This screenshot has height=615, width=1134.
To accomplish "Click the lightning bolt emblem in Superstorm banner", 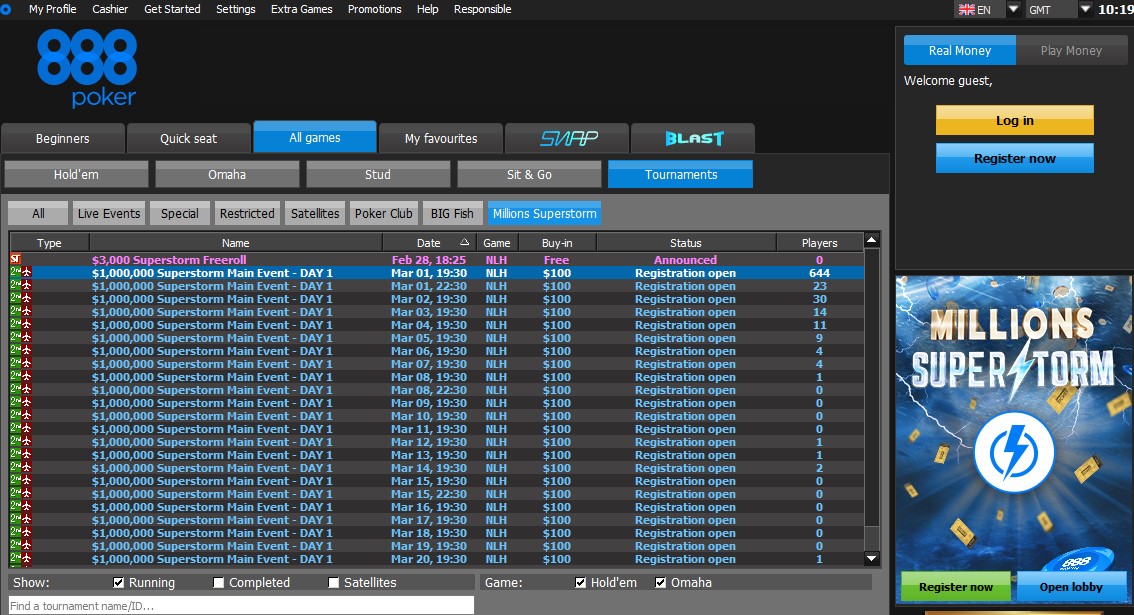I will pyautogui.click(x=1014, y=451).
